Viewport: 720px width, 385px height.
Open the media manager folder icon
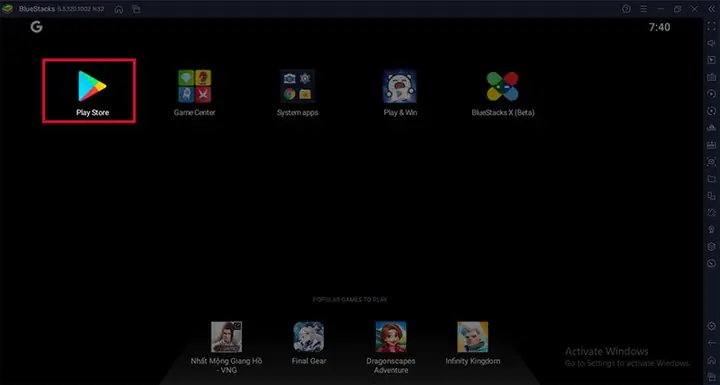[x=711, y=179]
